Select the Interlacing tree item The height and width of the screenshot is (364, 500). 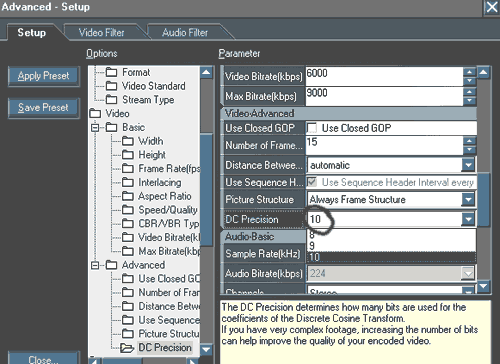click(x=160, y=182)
